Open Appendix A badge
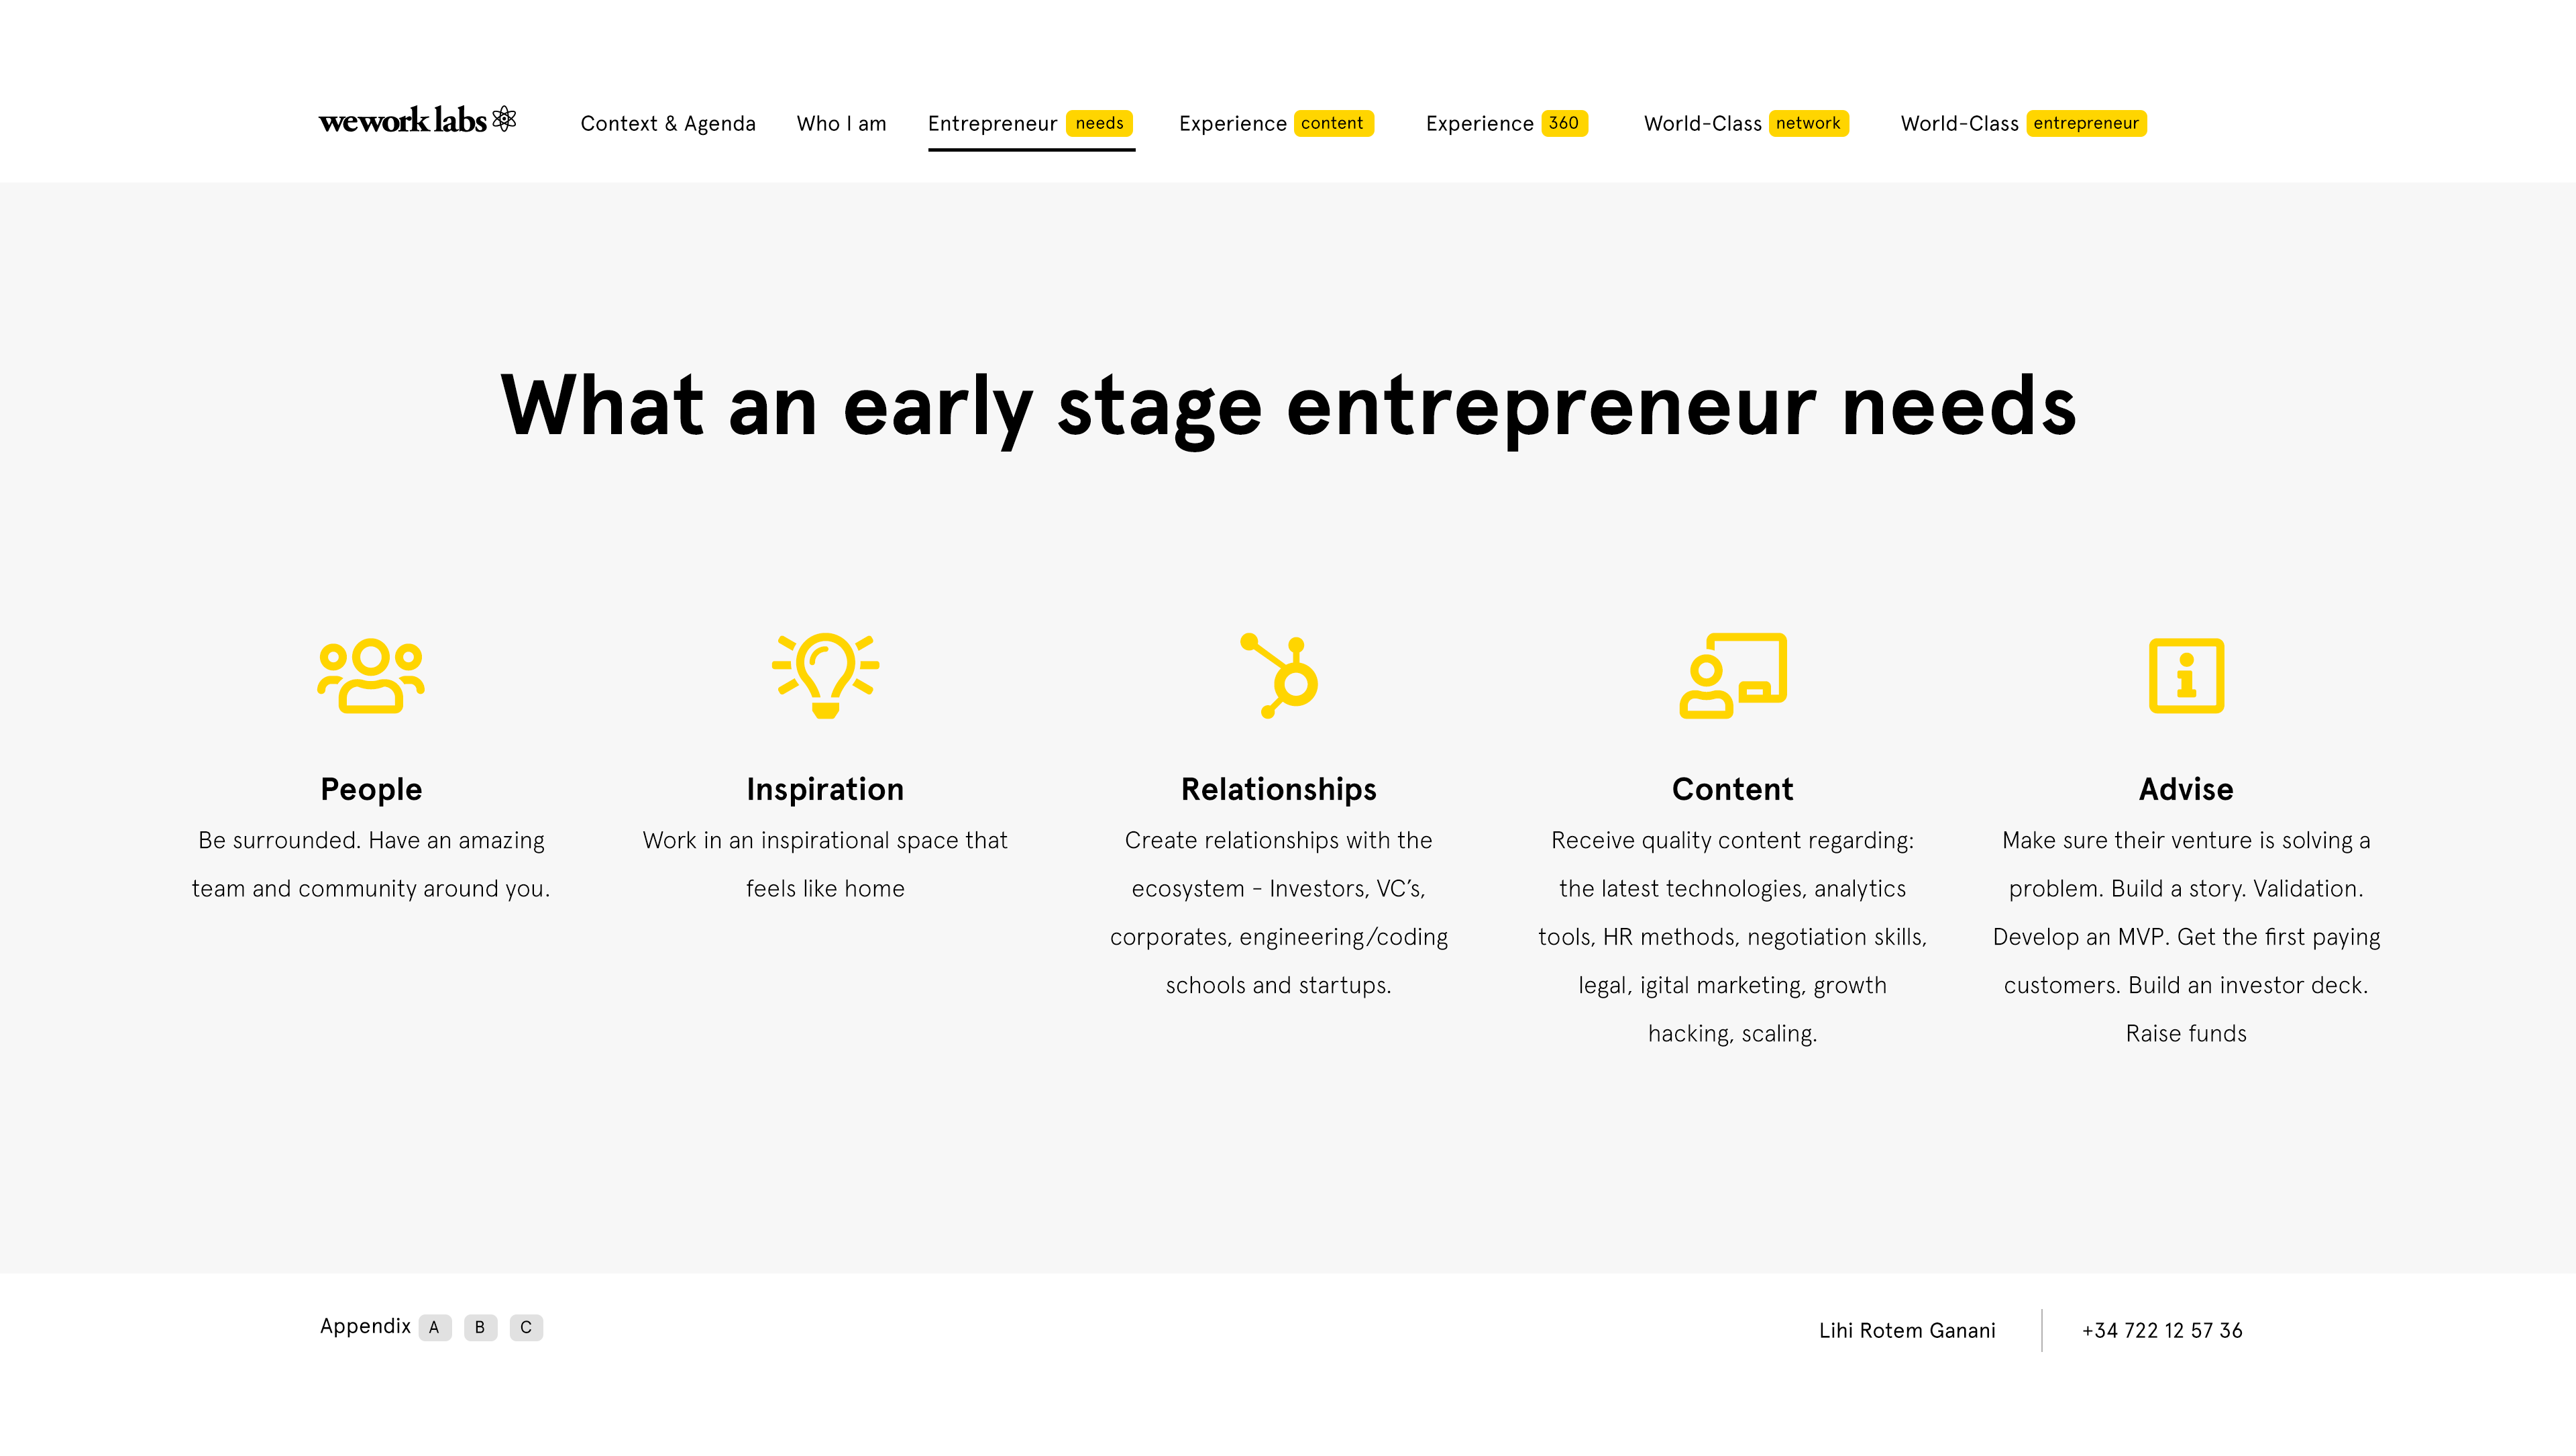 point(434,1327)
